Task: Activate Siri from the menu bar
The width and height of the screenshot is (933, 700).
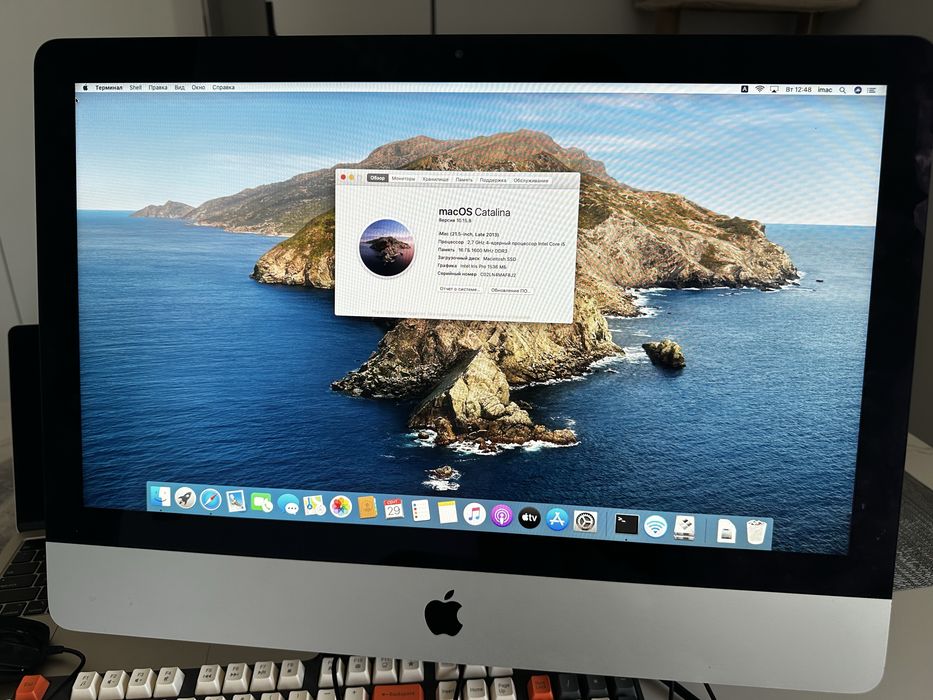Action: click(x=857, y=90)
